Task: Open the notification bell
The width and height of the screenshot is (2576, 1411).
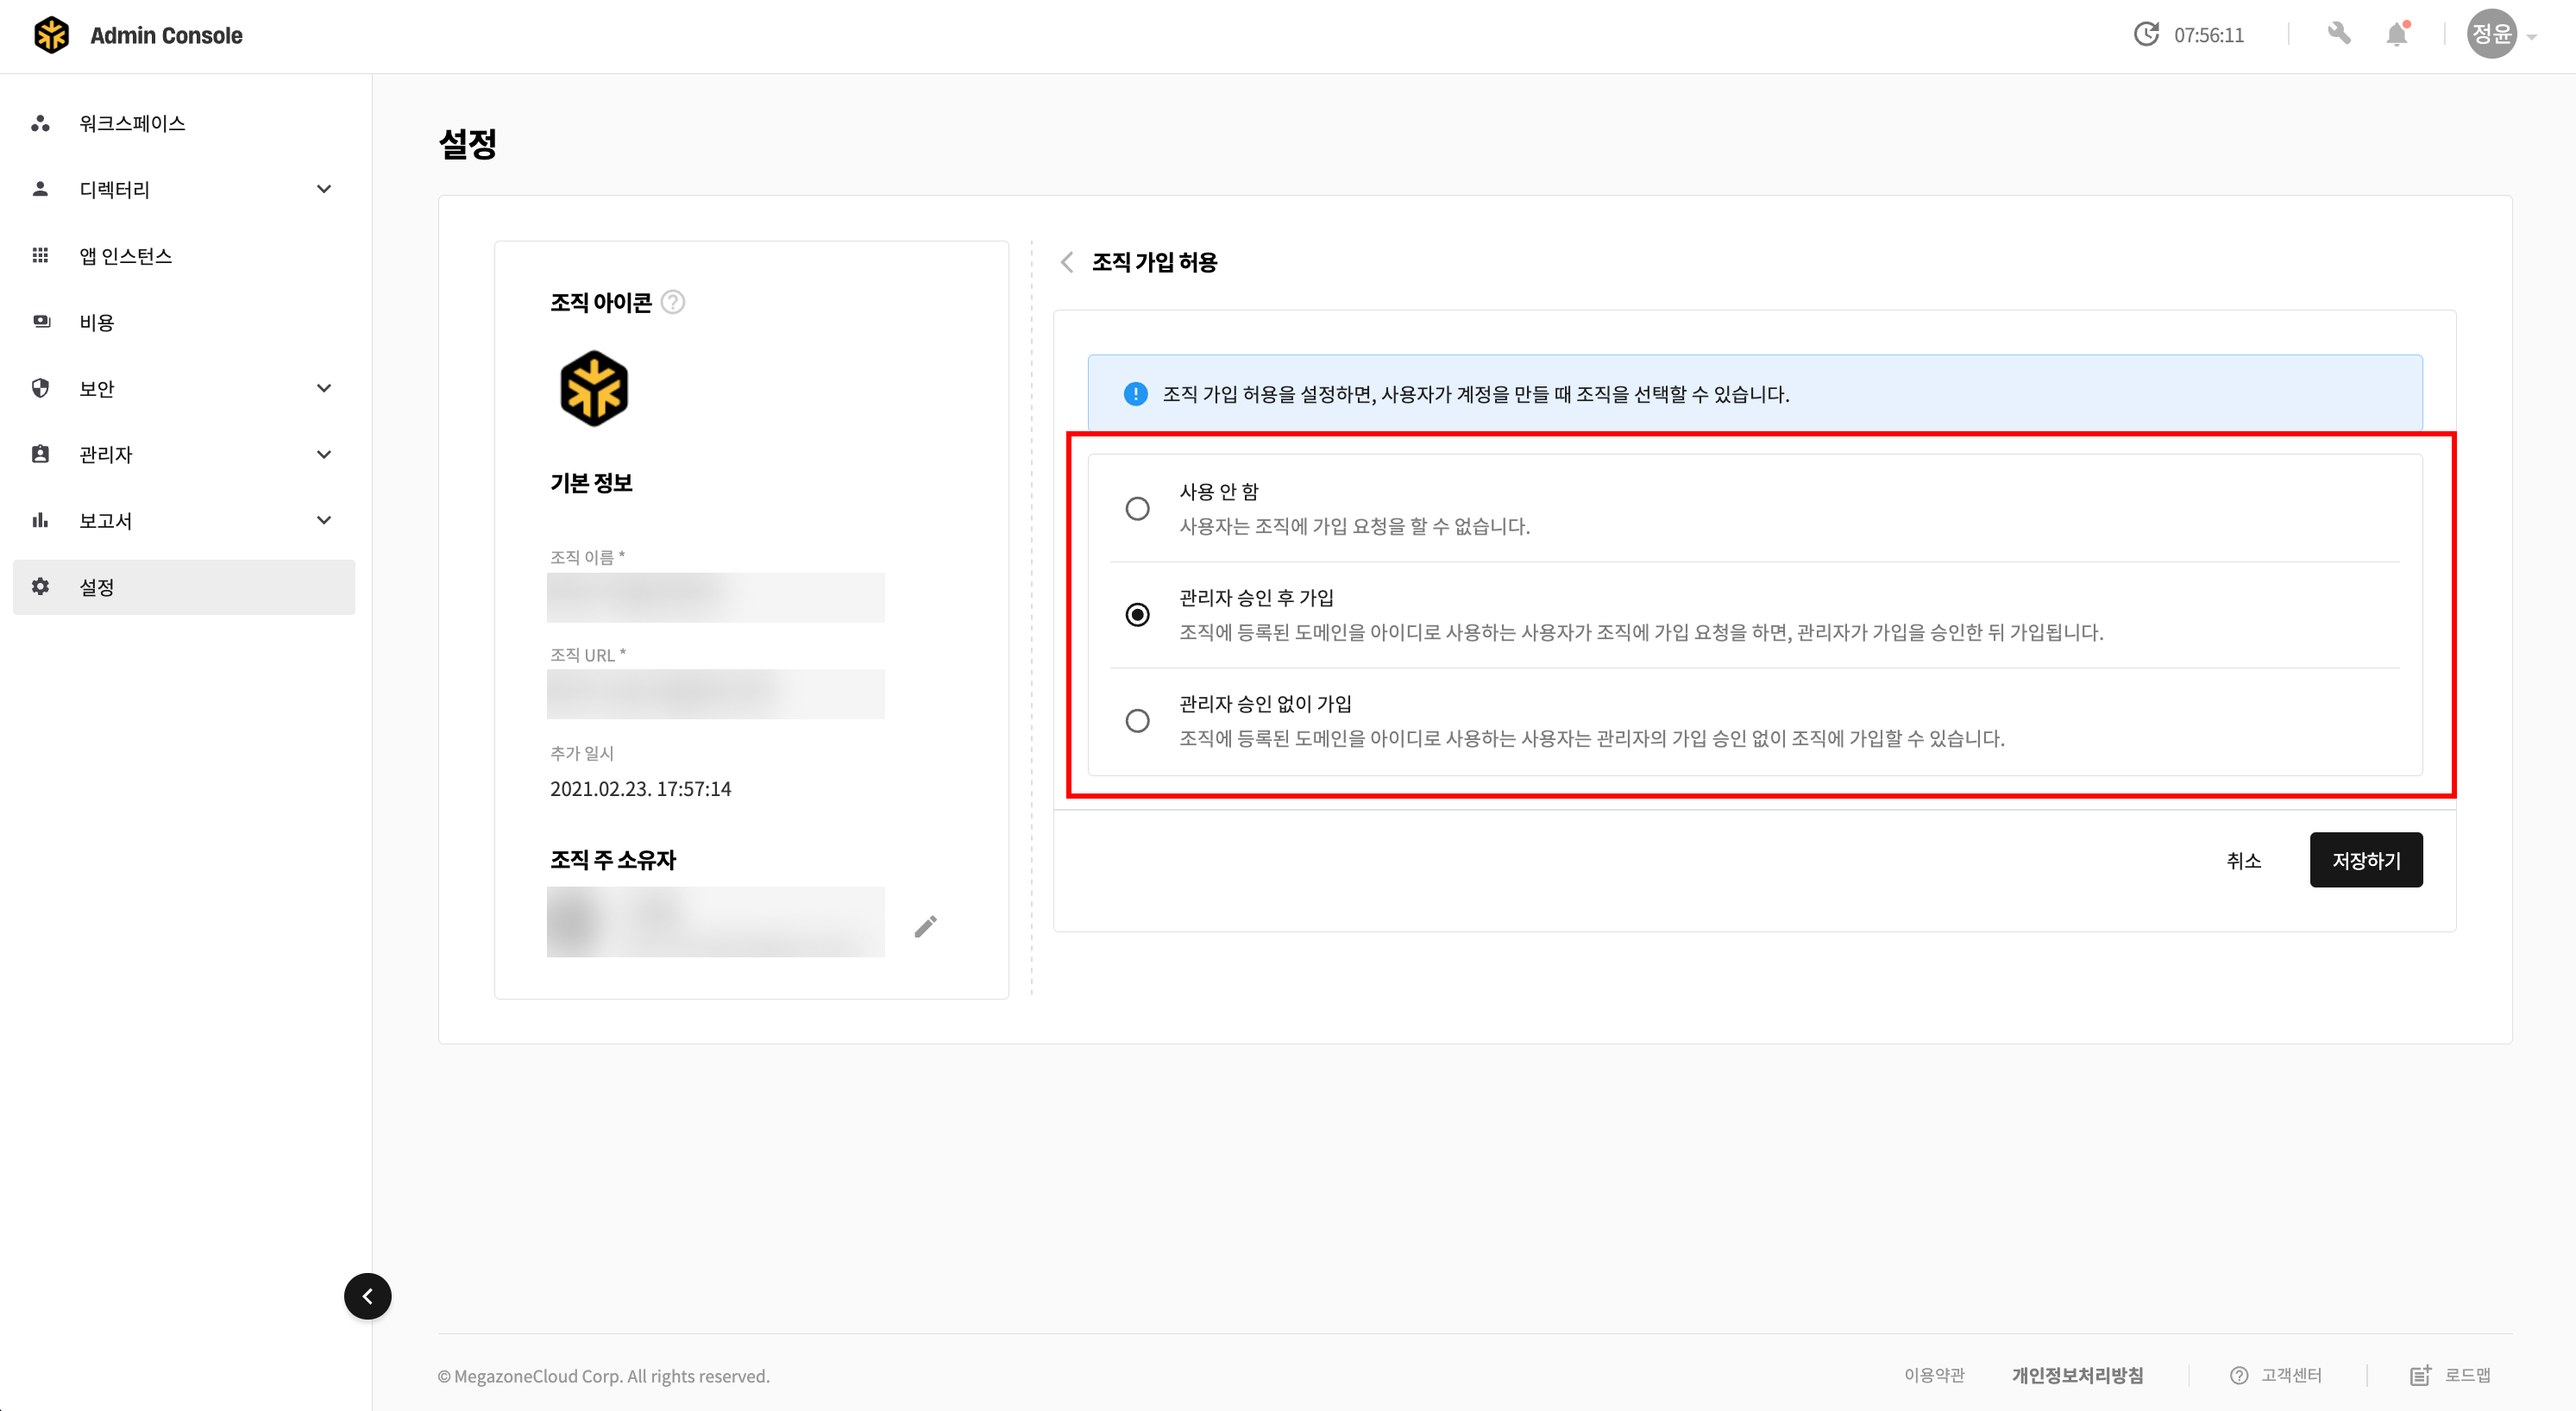Action: 2397,35
